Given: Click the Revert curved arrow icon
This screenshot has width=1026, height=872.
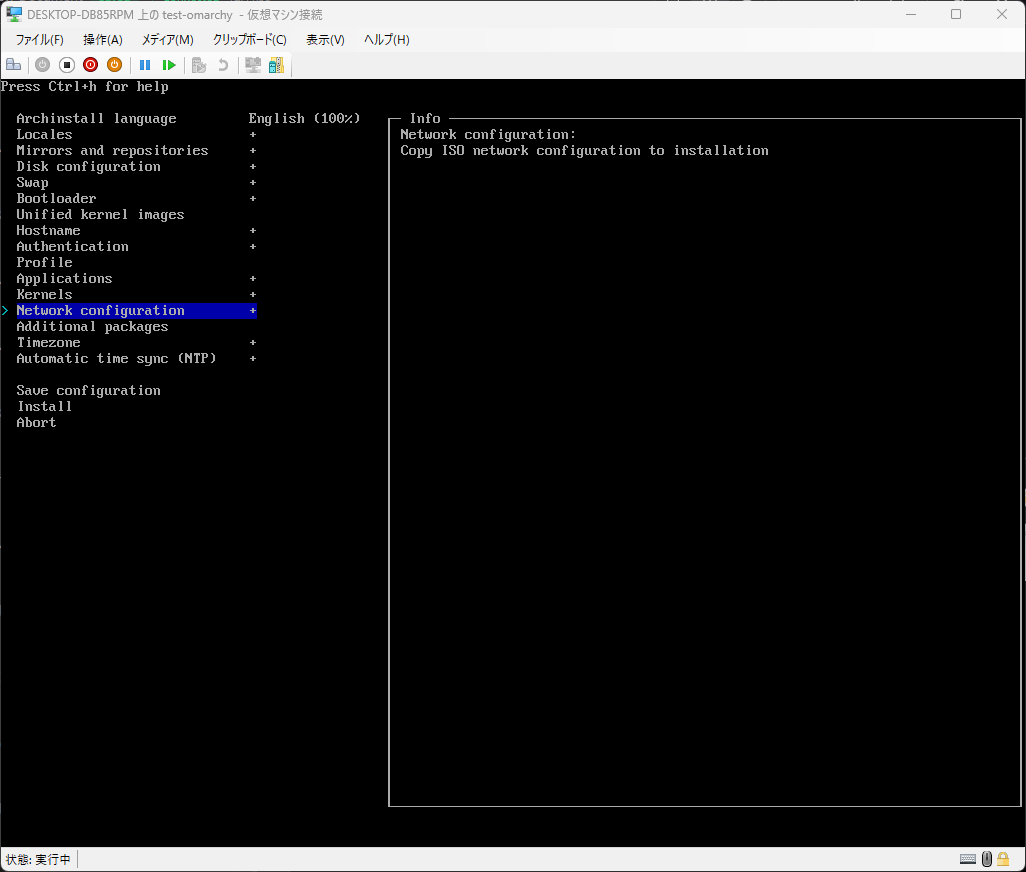Looking at the screenshot, I should [223, 65].
